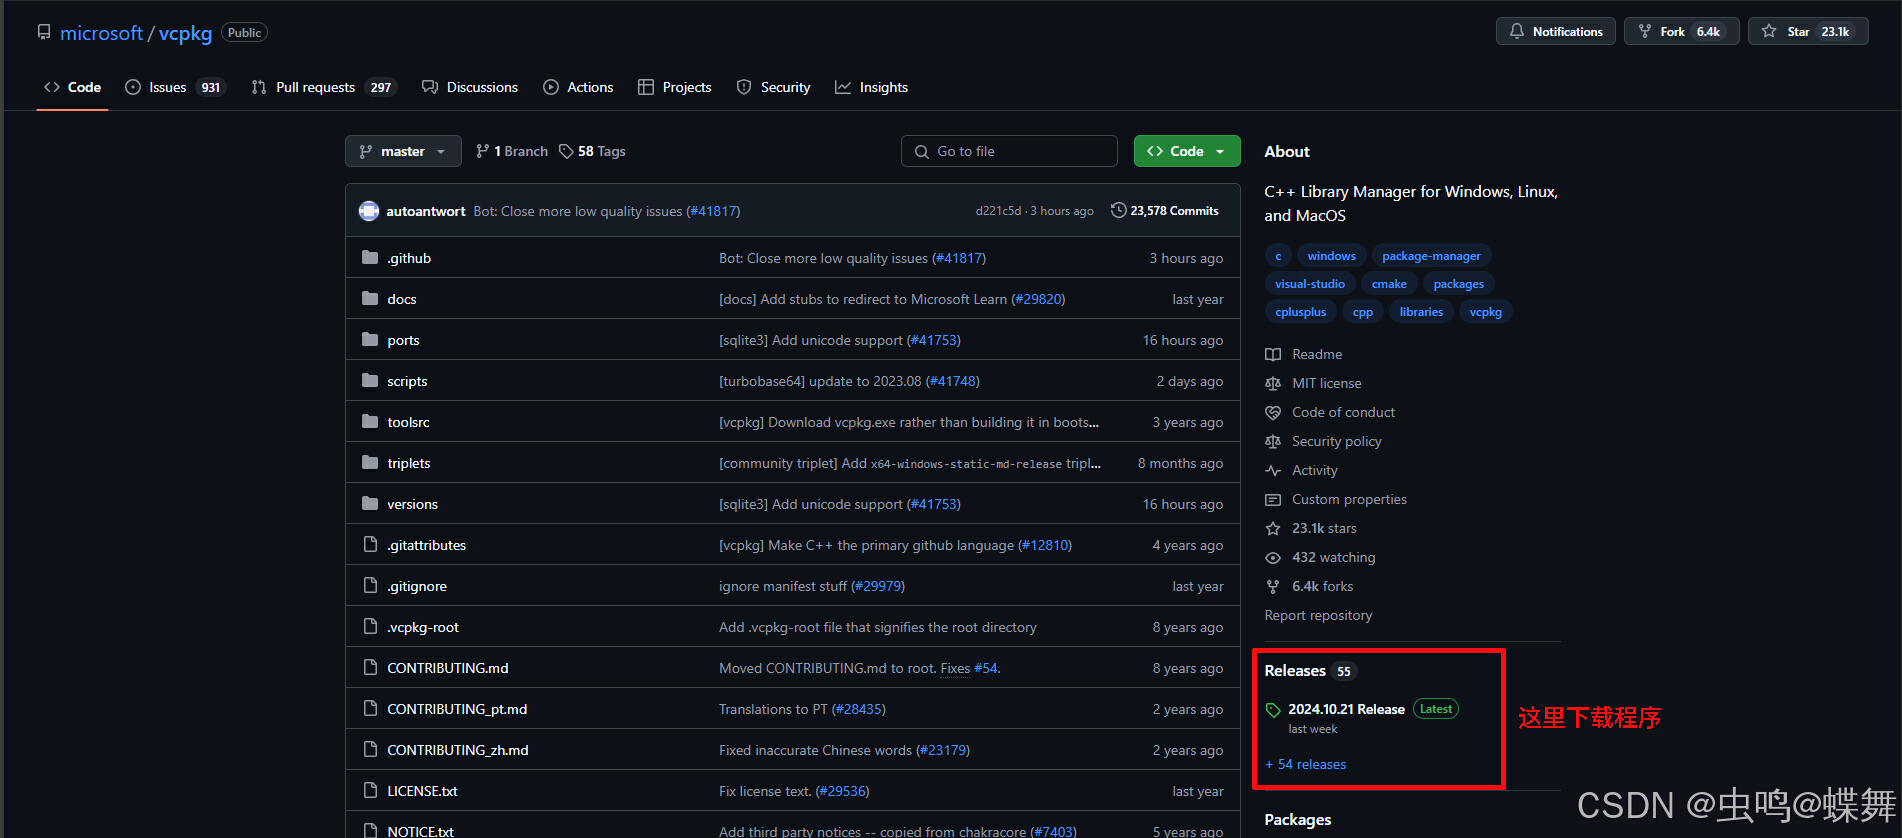The height and width of the screenshot is (838, 1902).
Task: Click the stars icon in About
Action: (1273, 528)
